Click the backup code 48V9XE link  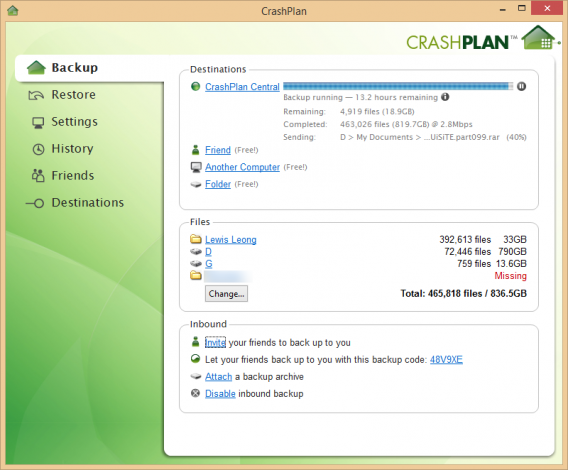(x=446, y=360)
